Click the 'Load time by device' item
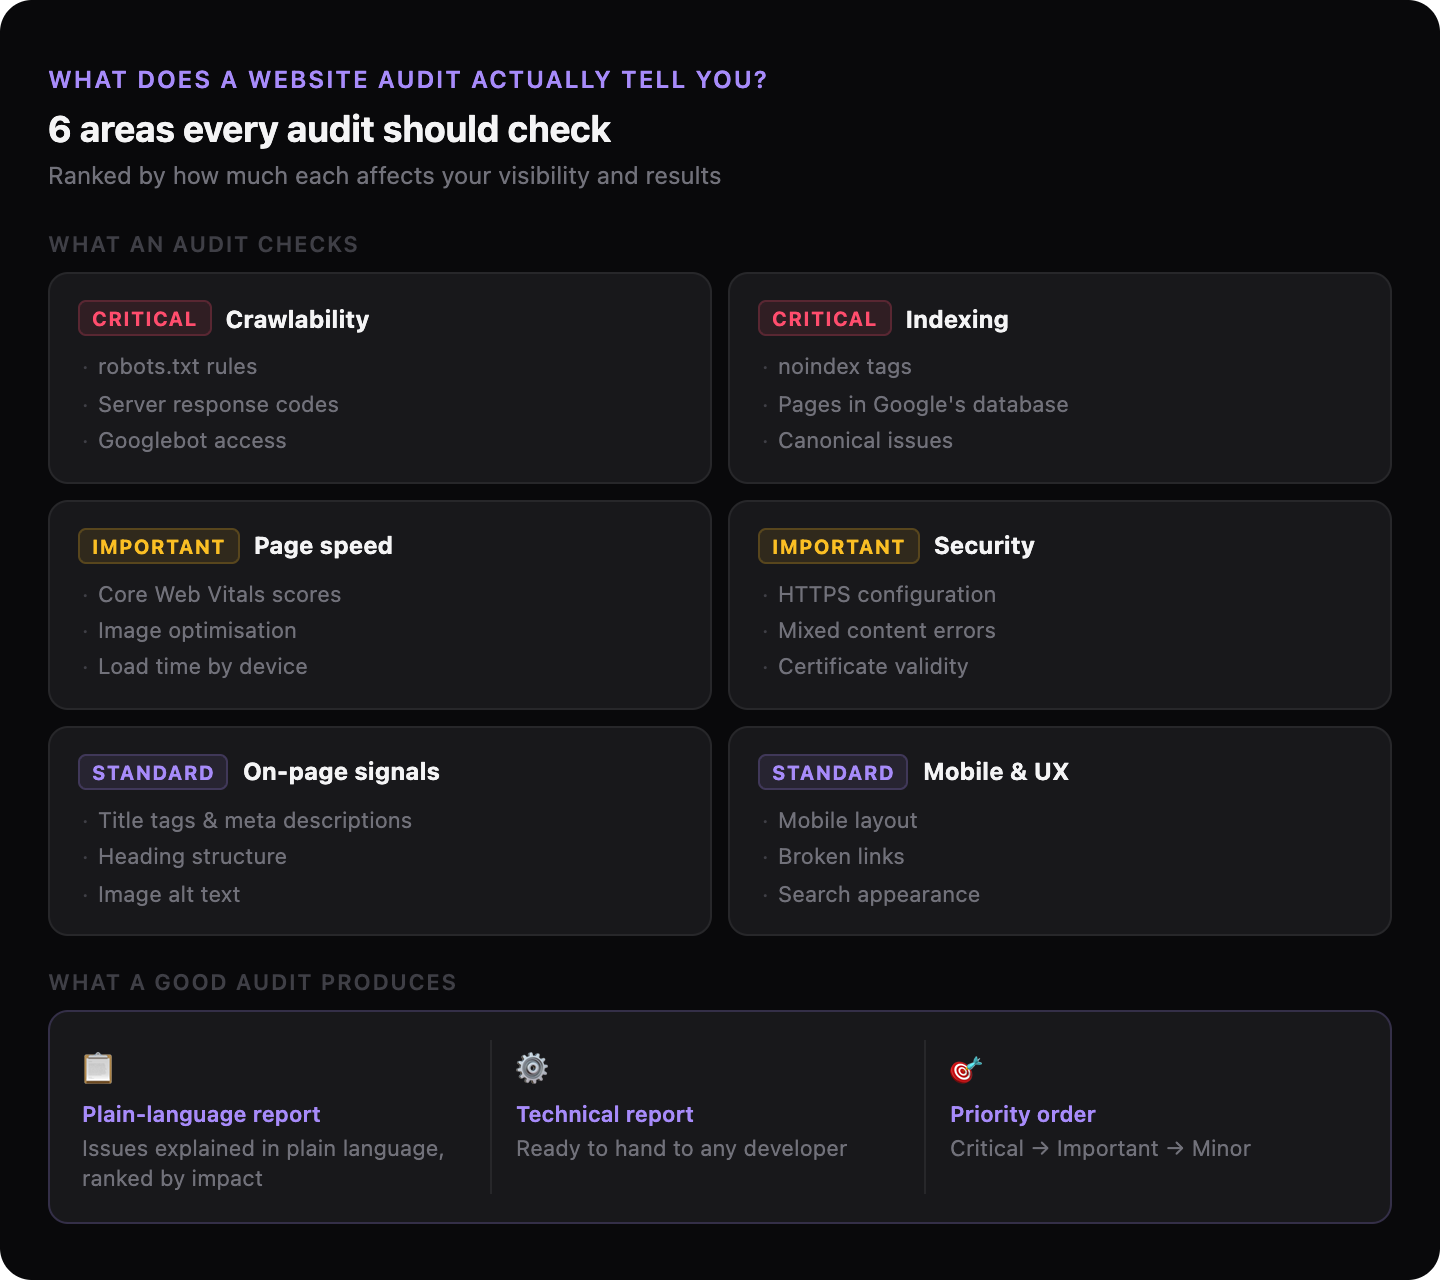1440x1280 pixels. (x=202, y=667)
